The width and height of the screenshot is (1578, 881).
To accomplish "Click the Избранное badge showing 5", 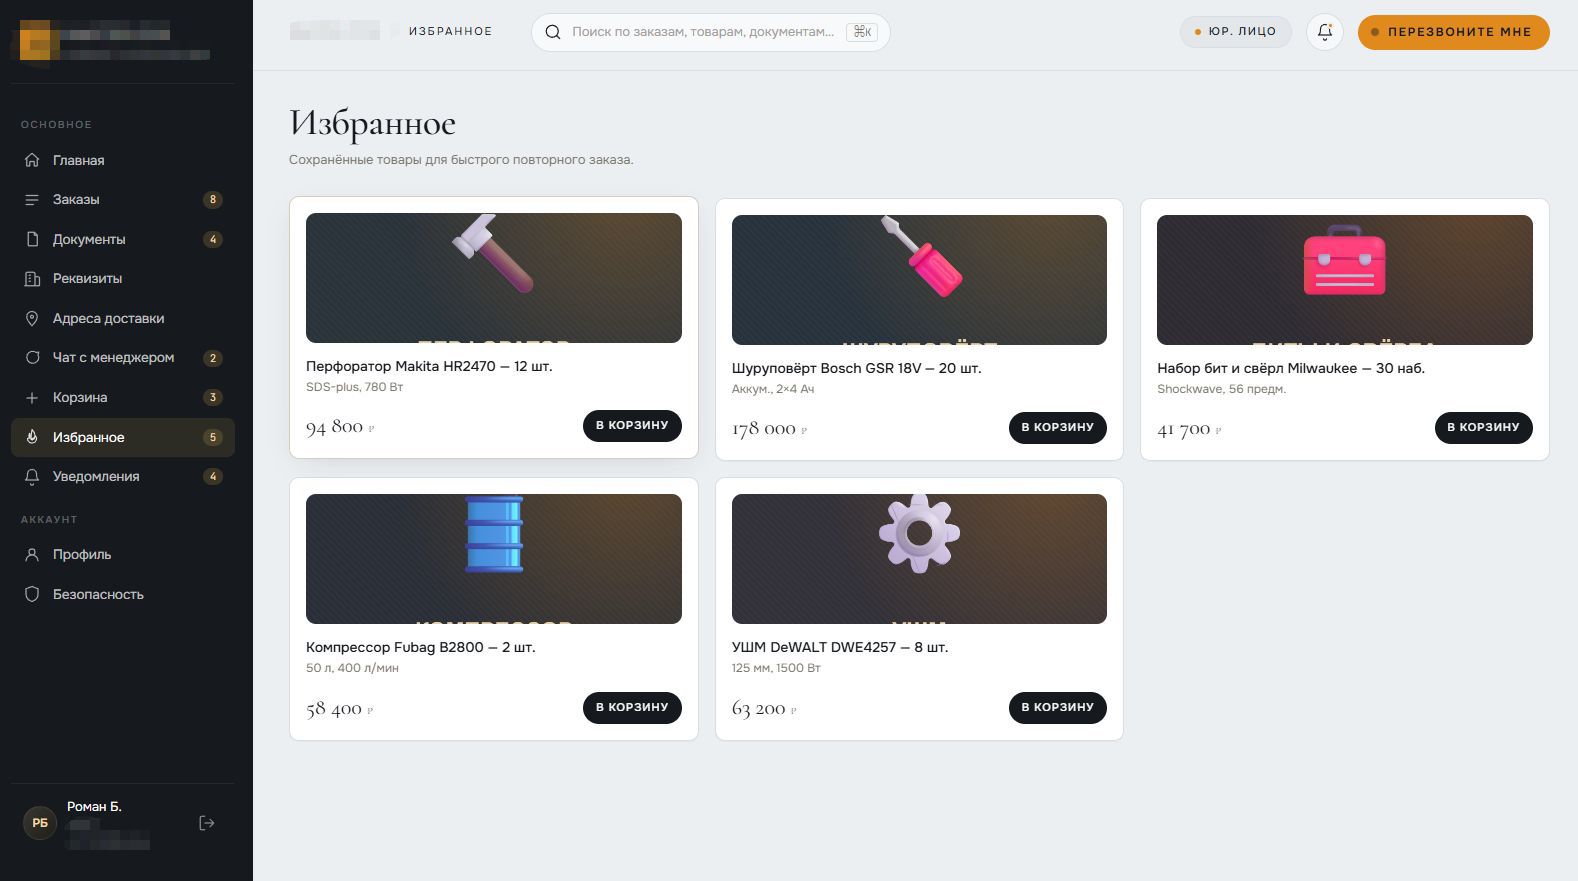I will (212, 437).
